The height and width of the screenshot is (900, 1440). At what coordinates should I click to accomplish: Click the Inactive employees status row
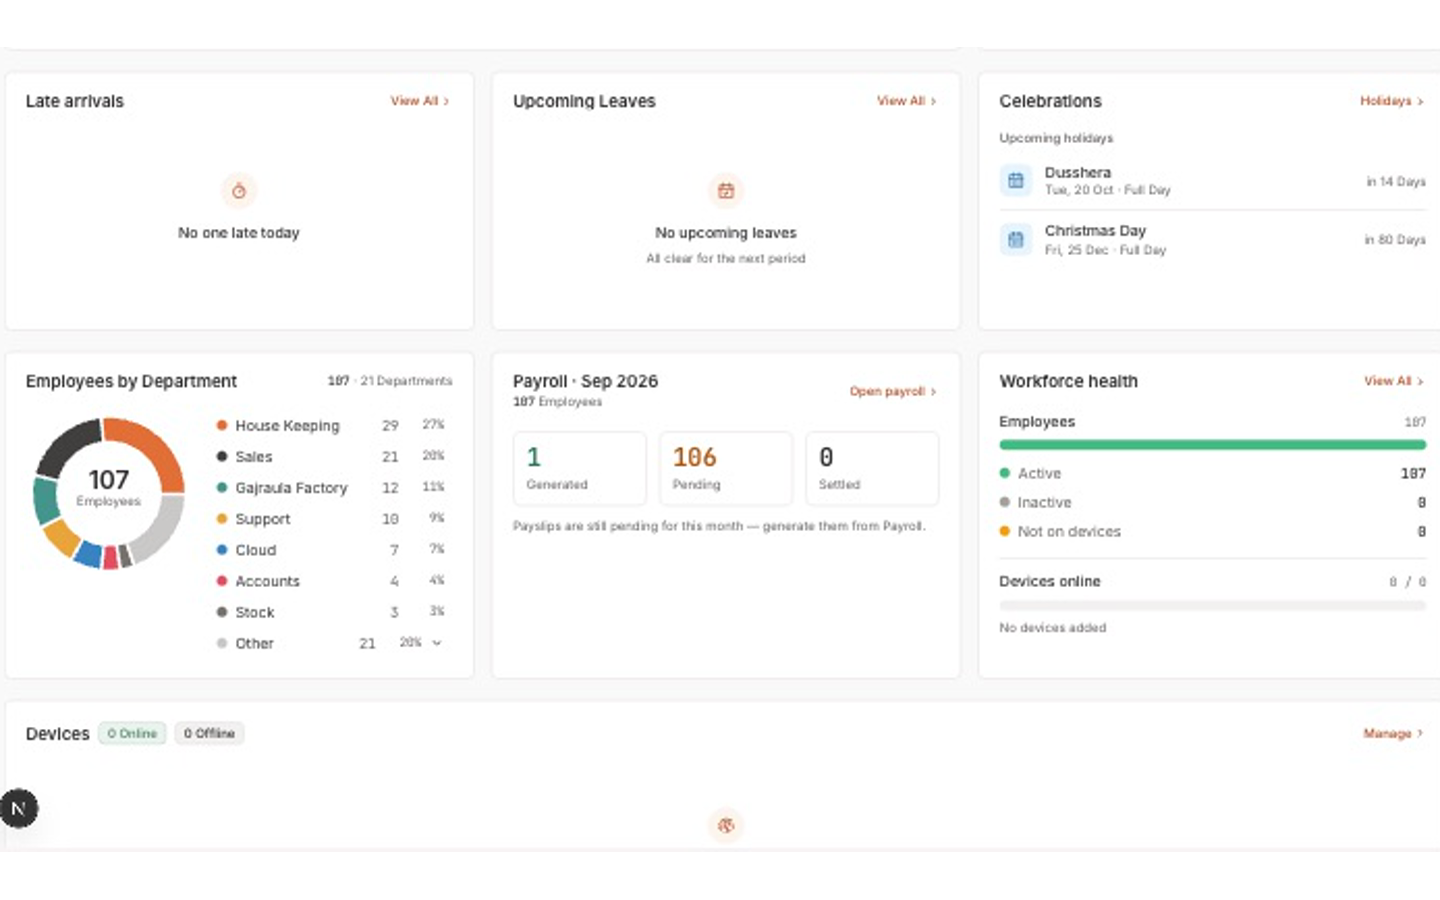coord(1212,502)
